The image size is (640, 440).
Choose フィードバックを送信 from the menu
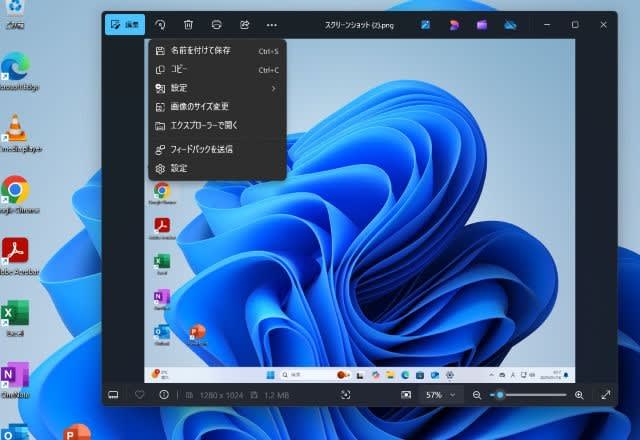point(217,149)
